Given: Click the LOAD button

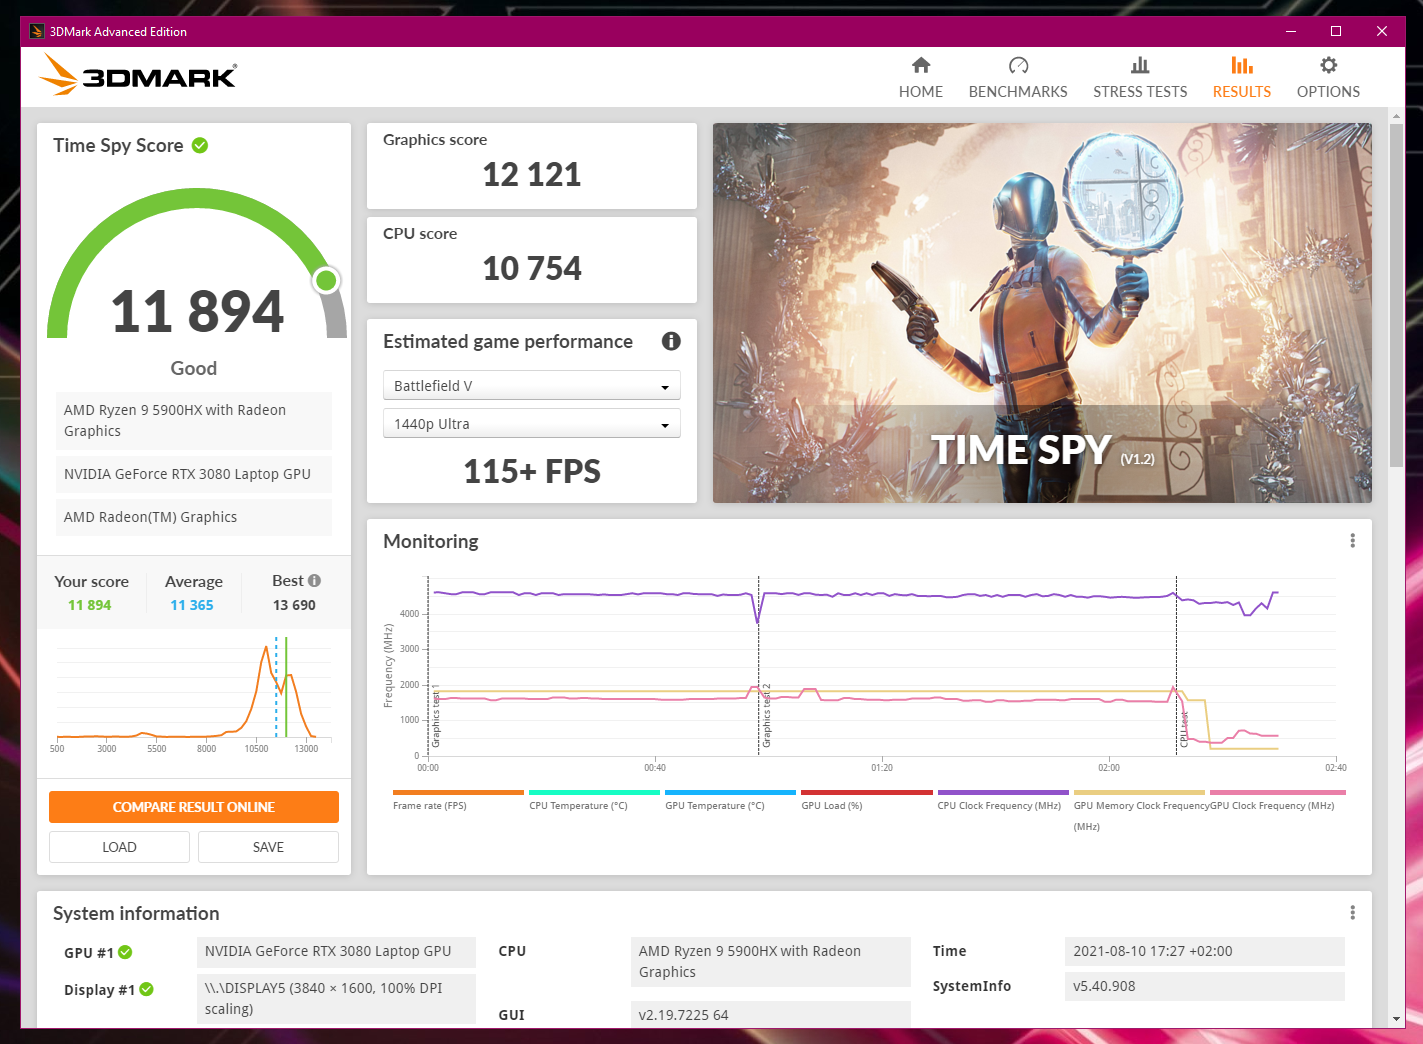Looking at the screenshot, I should (119, 847).
